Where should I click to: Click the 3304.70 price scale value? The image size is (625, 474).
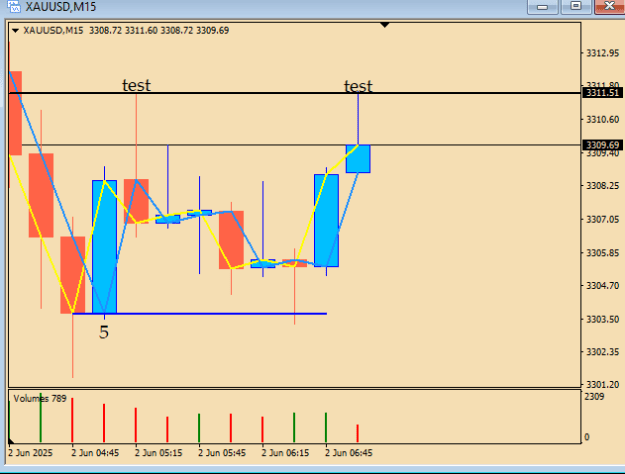click(602, 286)
